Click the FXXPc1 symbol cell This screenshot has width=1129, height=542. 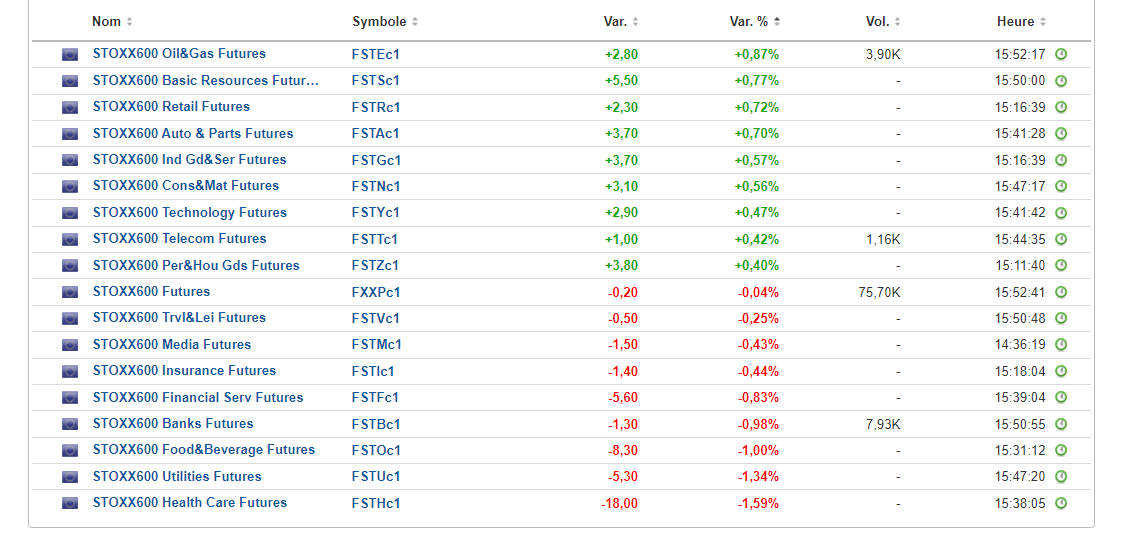tap(376, 292)
